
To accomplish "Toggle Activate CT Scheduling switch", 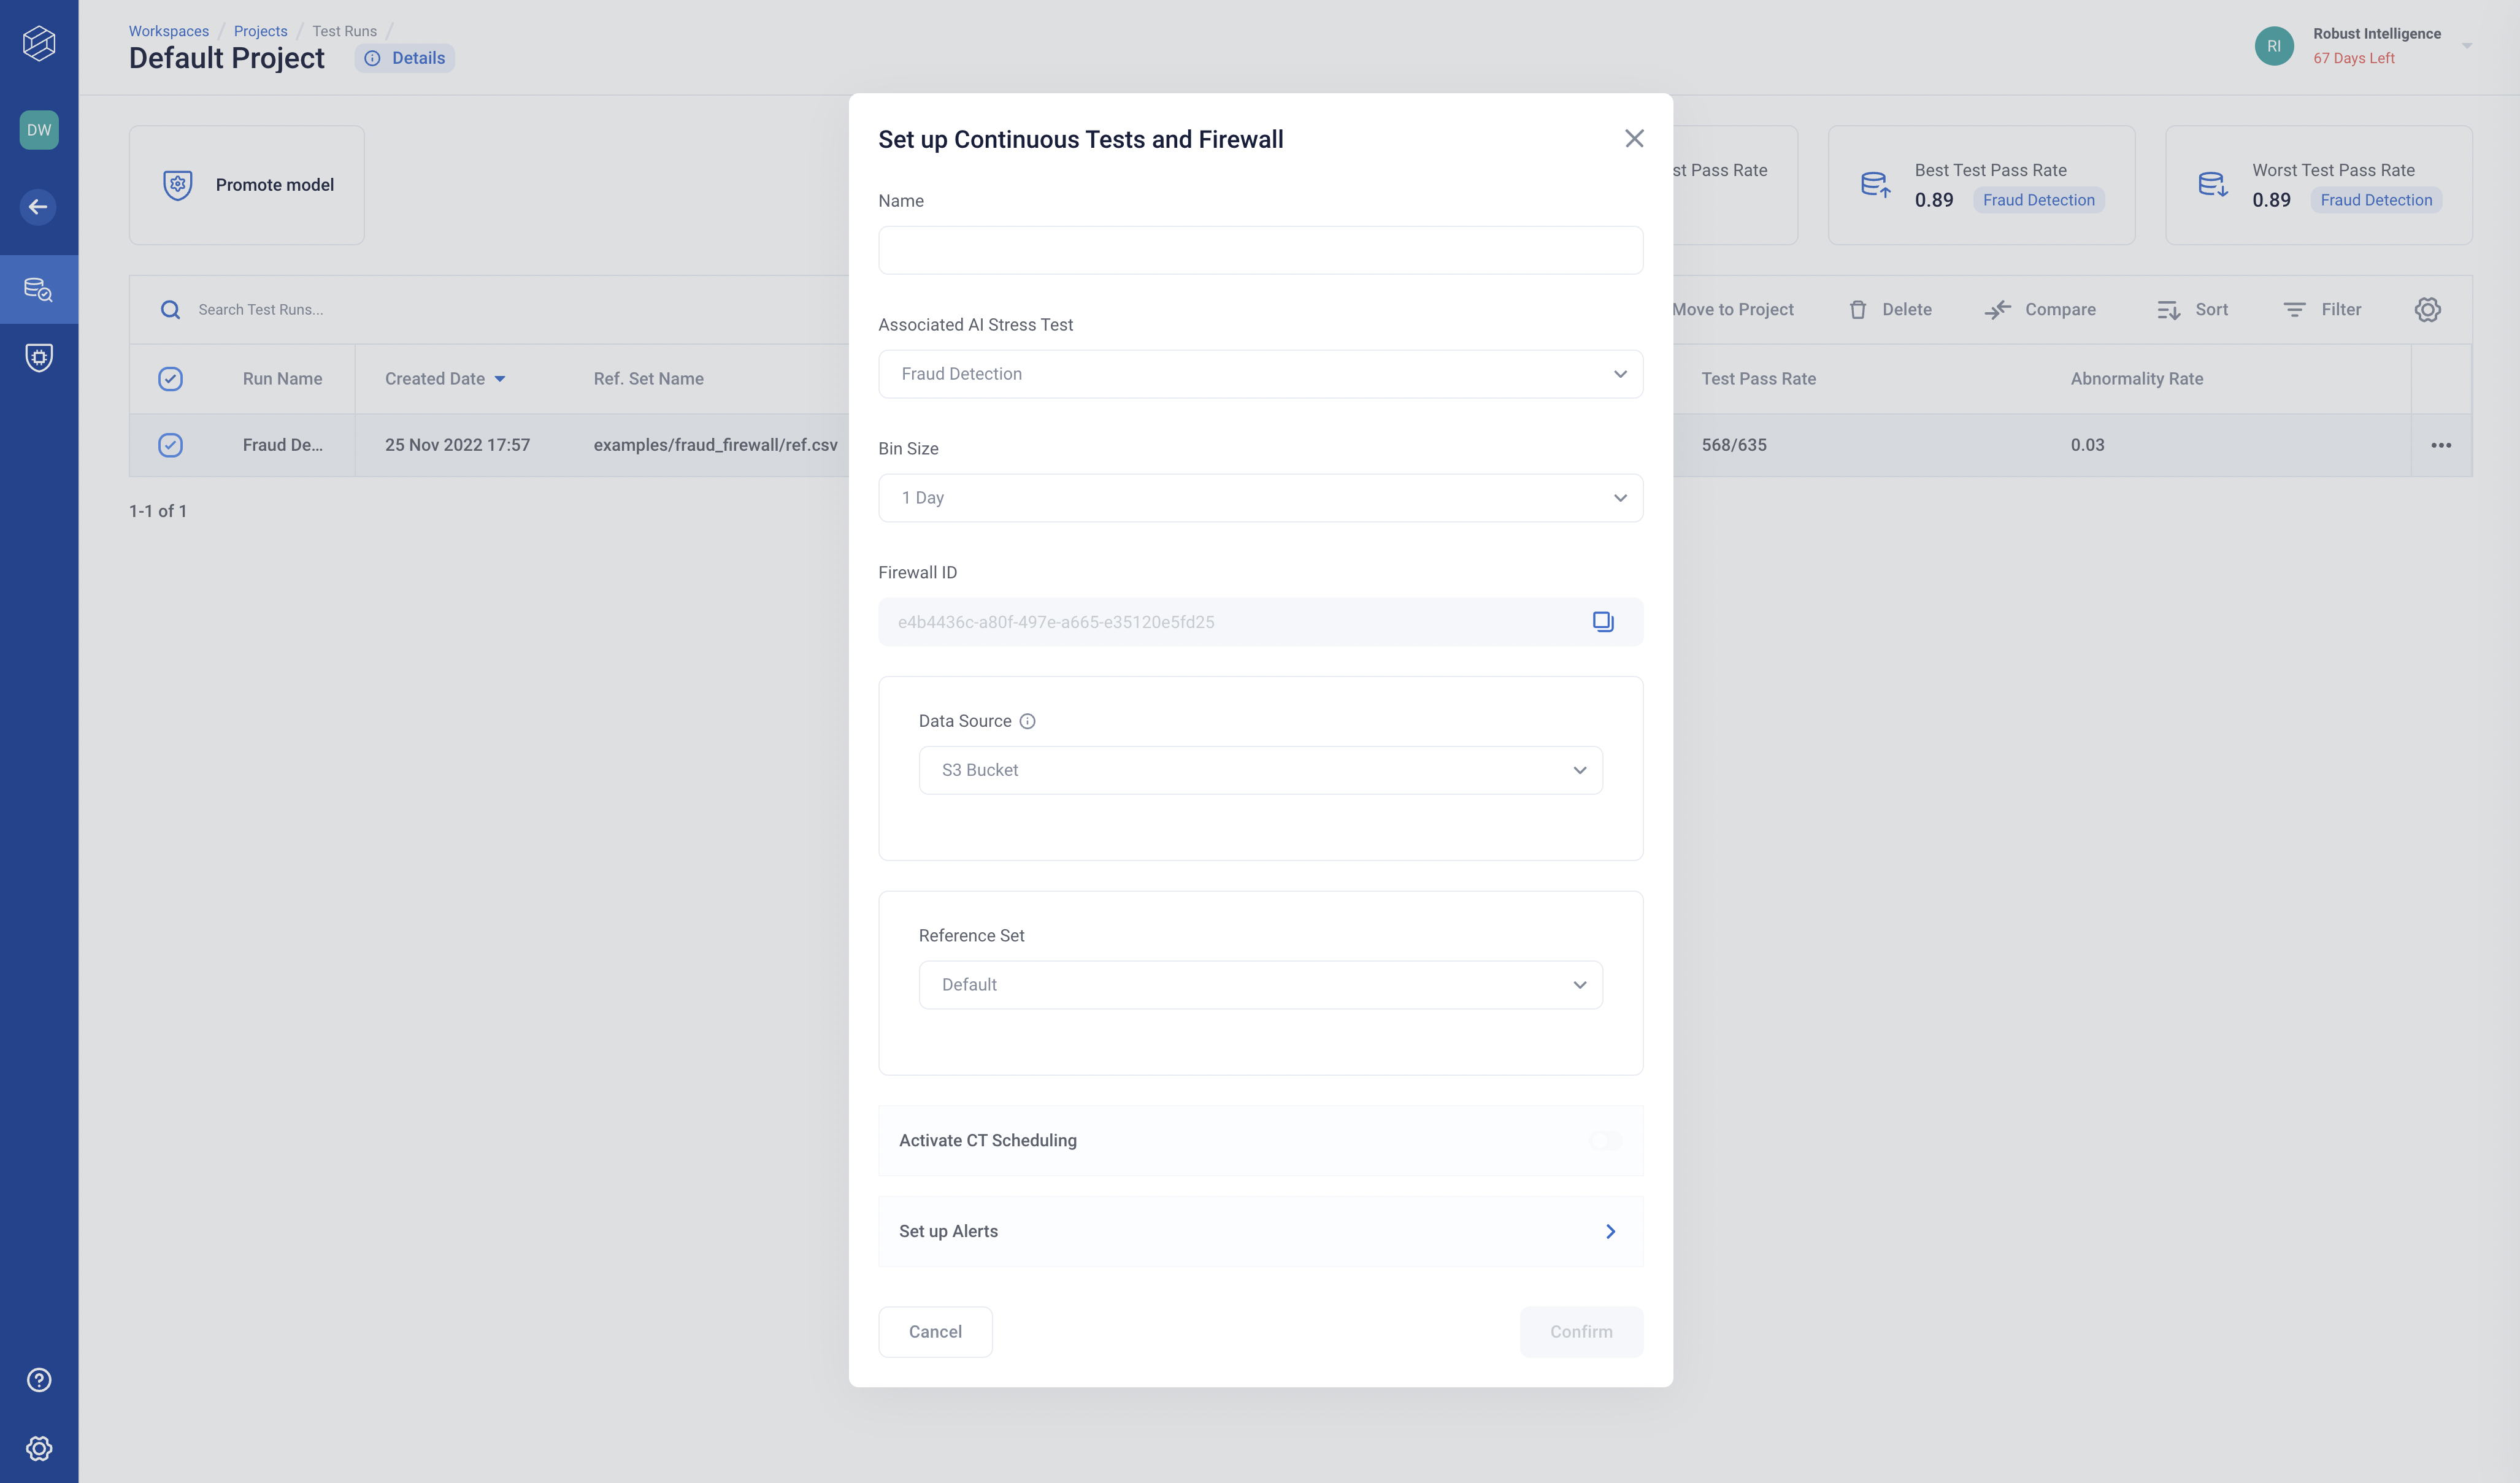I will (1605, 1140).
